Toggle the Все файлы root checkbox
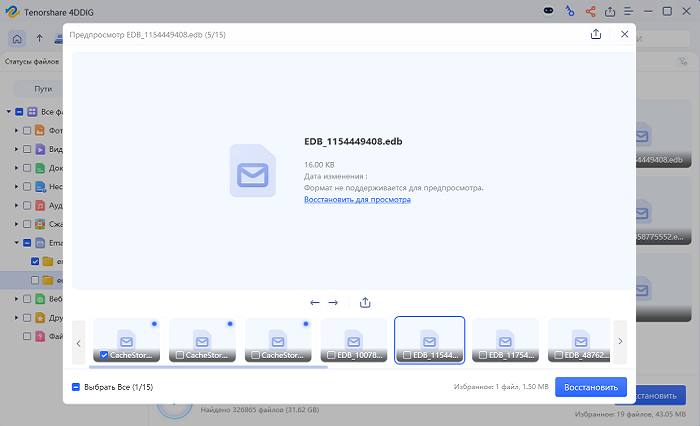Screen dimensions: 700x426 tap(19, 112)
